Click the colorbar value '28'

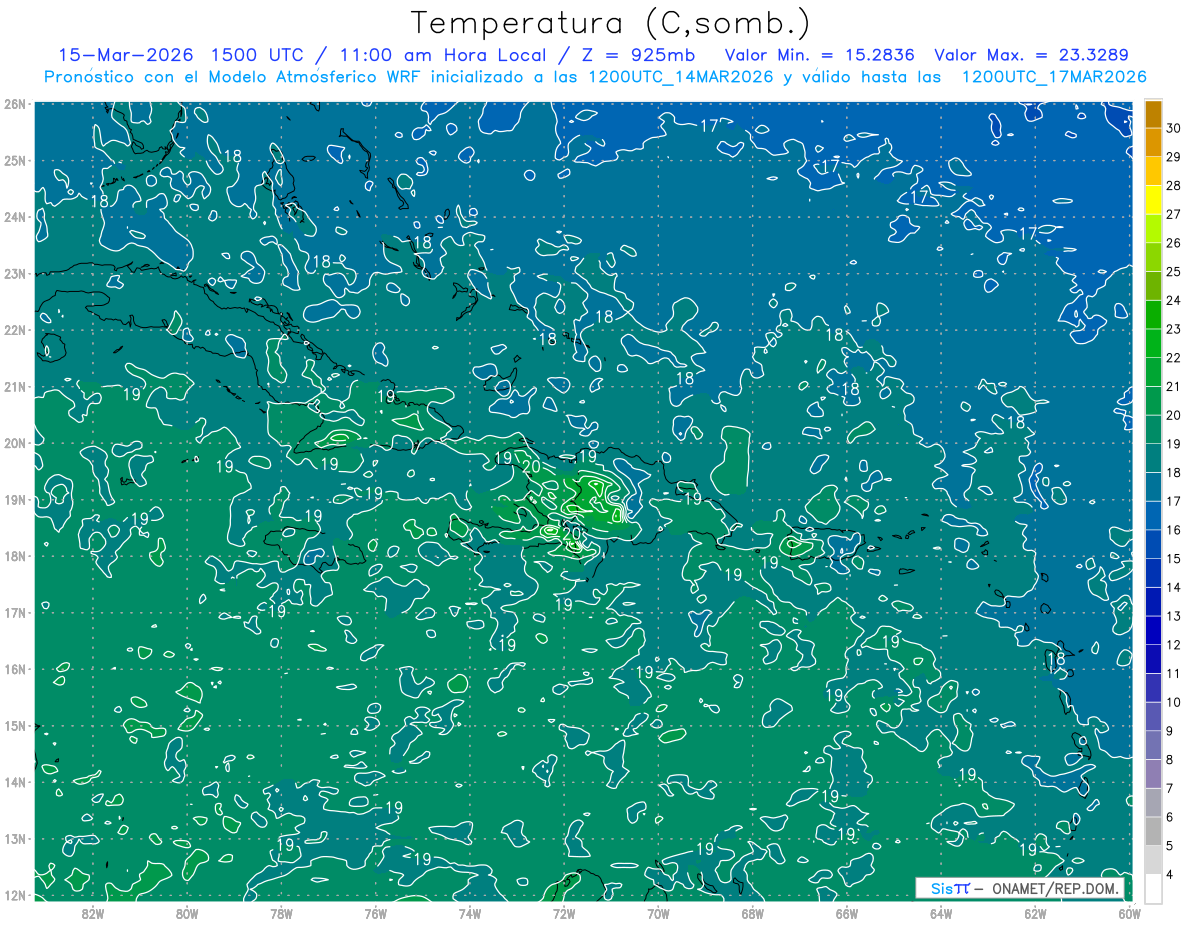[x=1174, y=186]
